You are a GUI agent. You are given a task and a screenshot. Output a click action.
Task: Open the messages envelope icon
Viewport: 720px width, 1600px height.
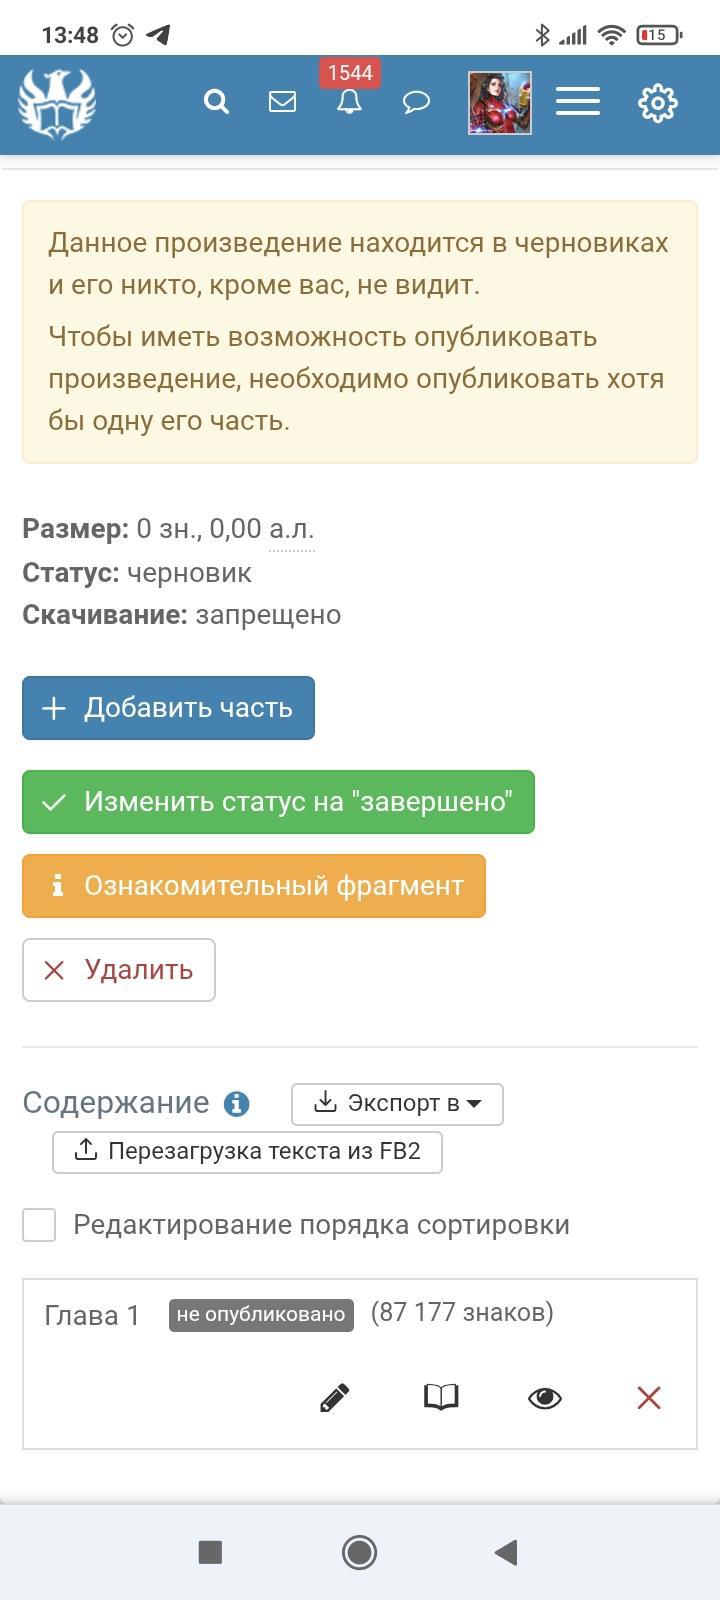coord(282,102)
